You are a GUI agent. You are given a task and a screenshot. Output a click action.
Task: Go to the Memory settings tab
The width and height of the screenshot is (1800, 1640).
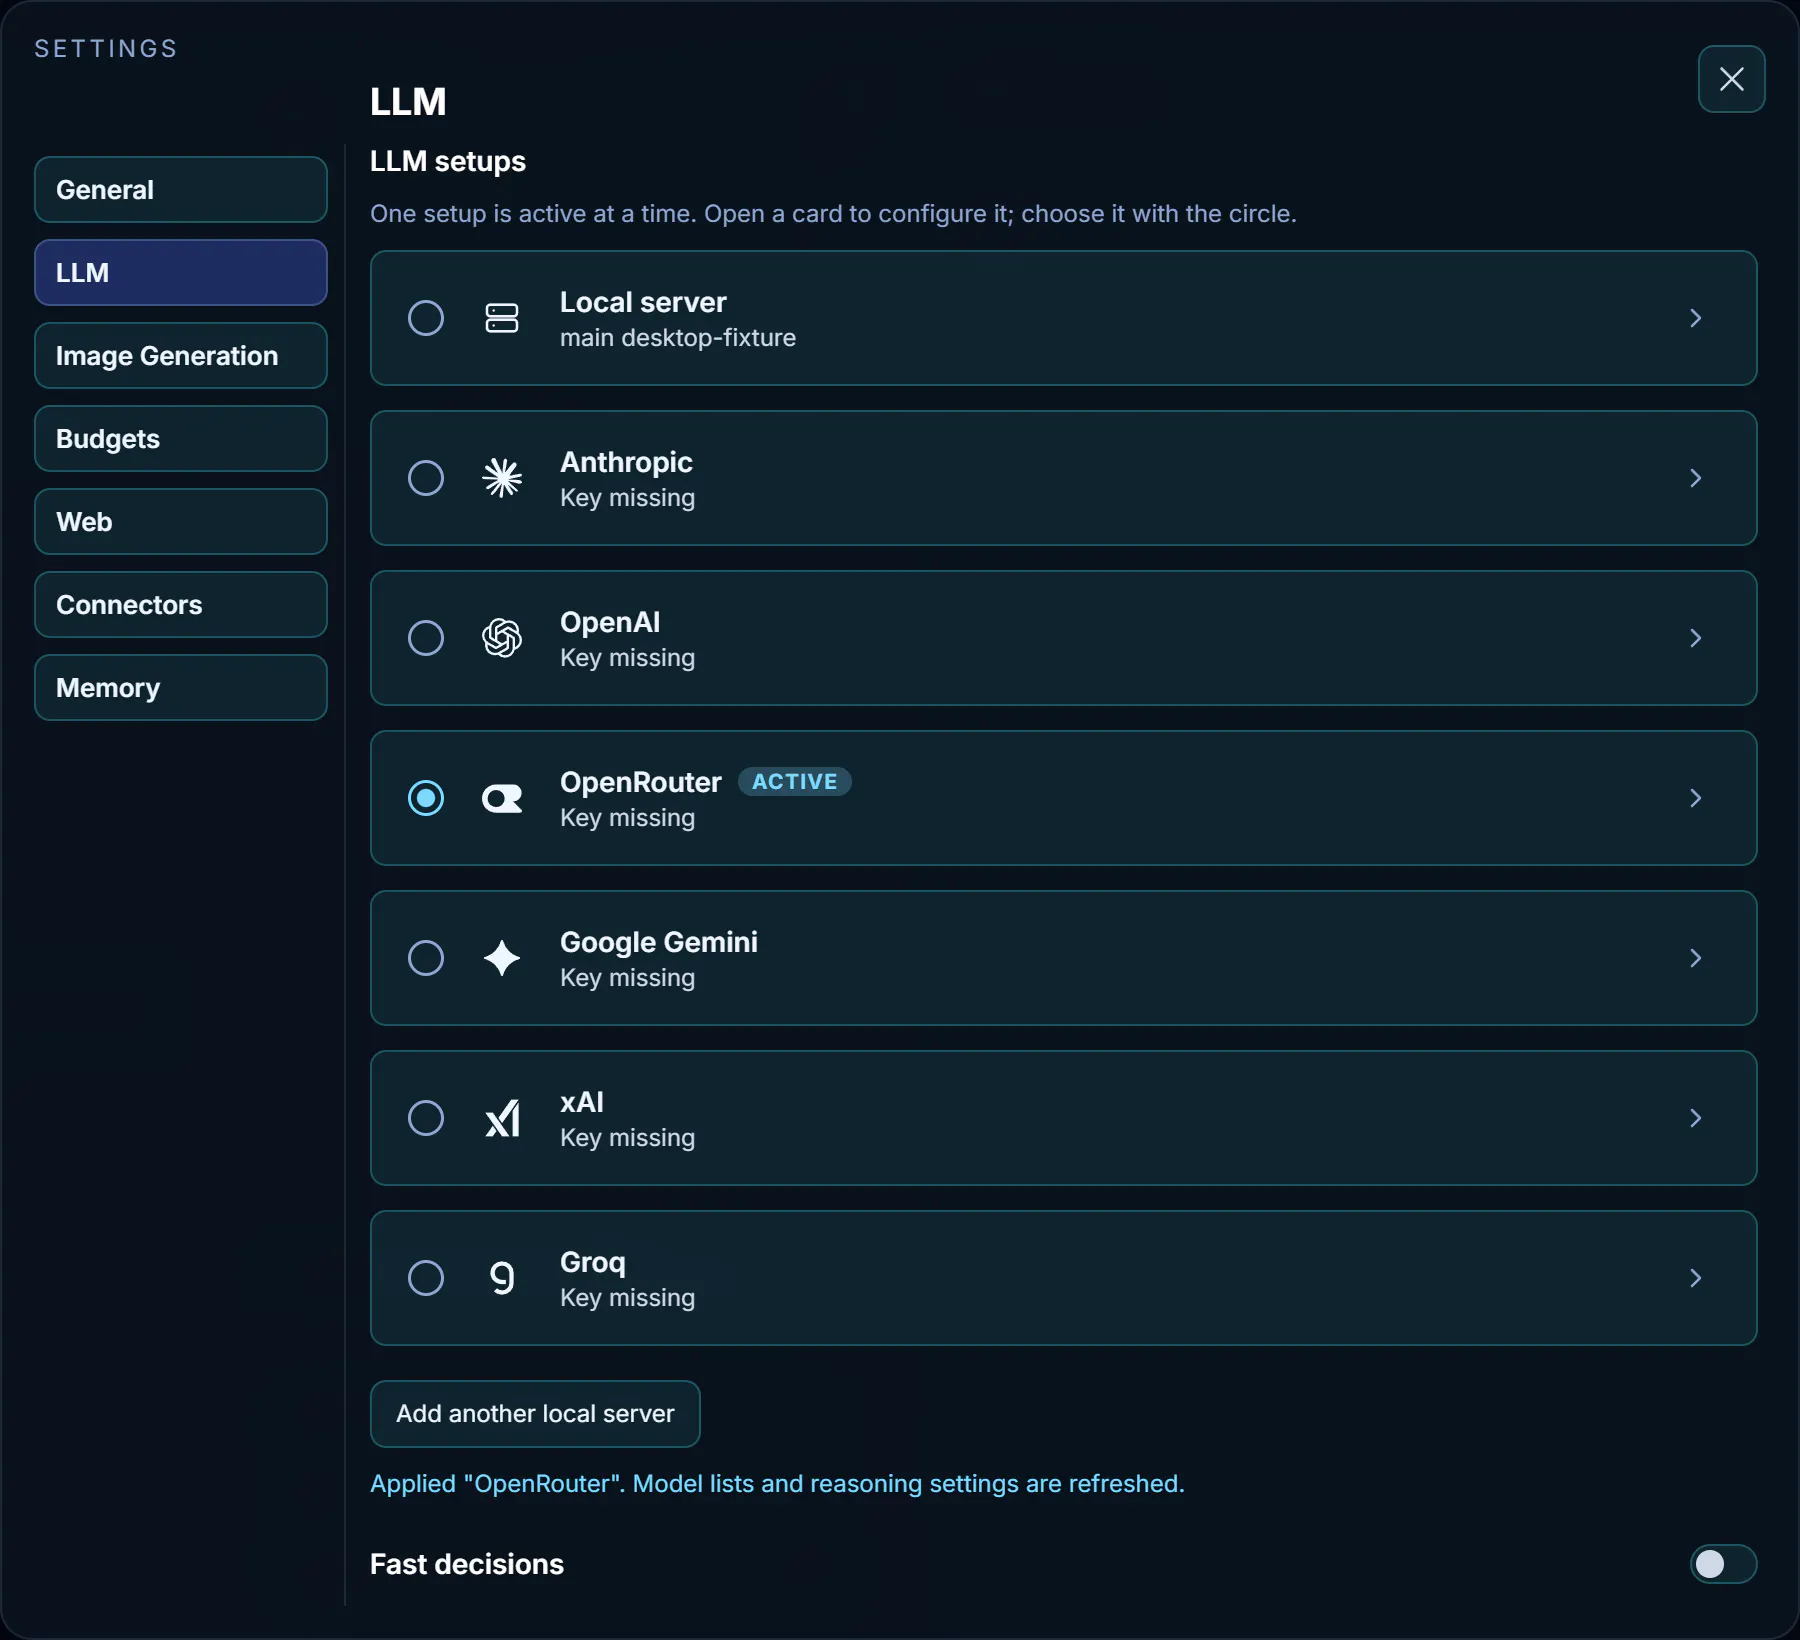pos(181,688)
